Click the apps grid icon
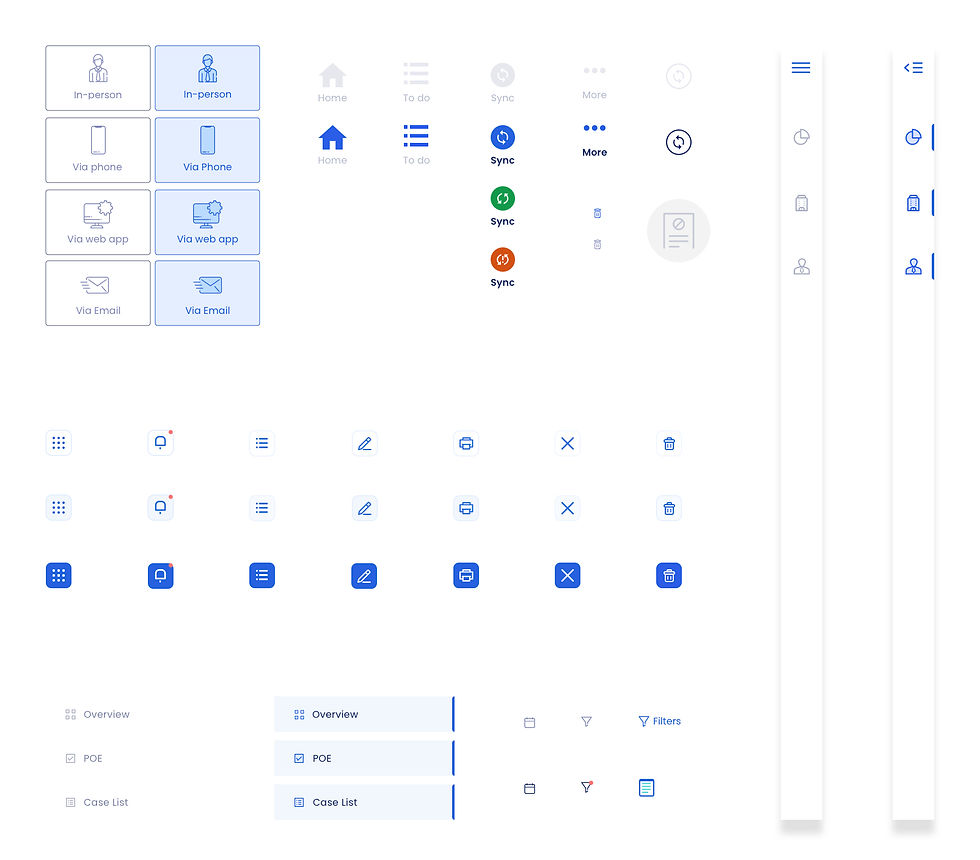 click(58, 443)
